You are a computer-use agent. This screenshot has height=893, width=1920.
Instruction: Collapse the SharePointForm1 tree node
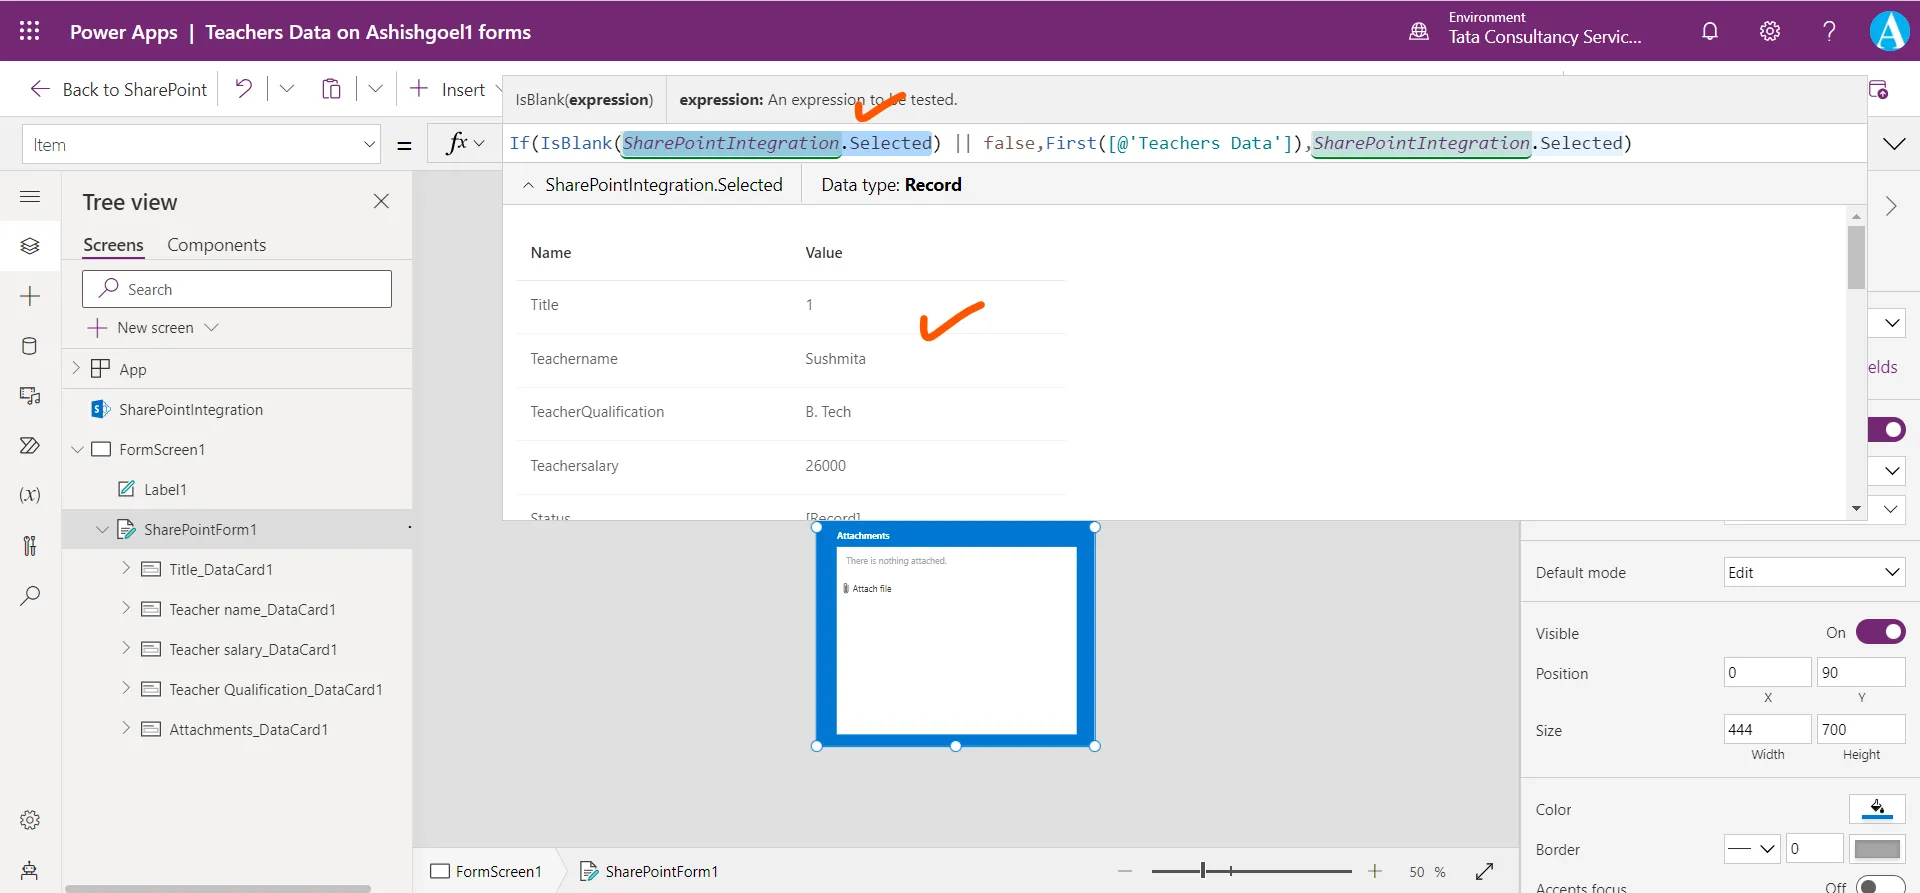click(x=101, y=529)
